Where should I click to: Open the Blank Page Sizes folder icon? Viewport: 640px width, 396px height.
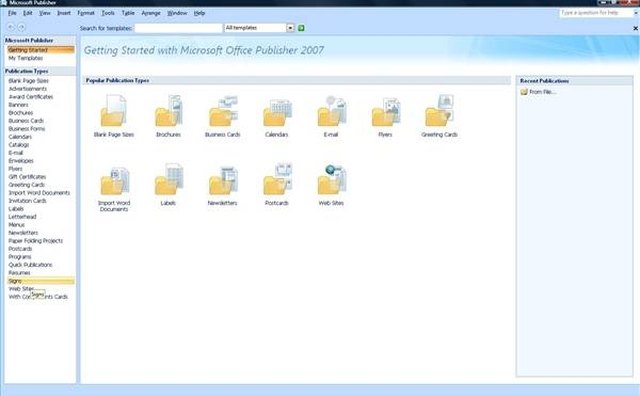113,111
